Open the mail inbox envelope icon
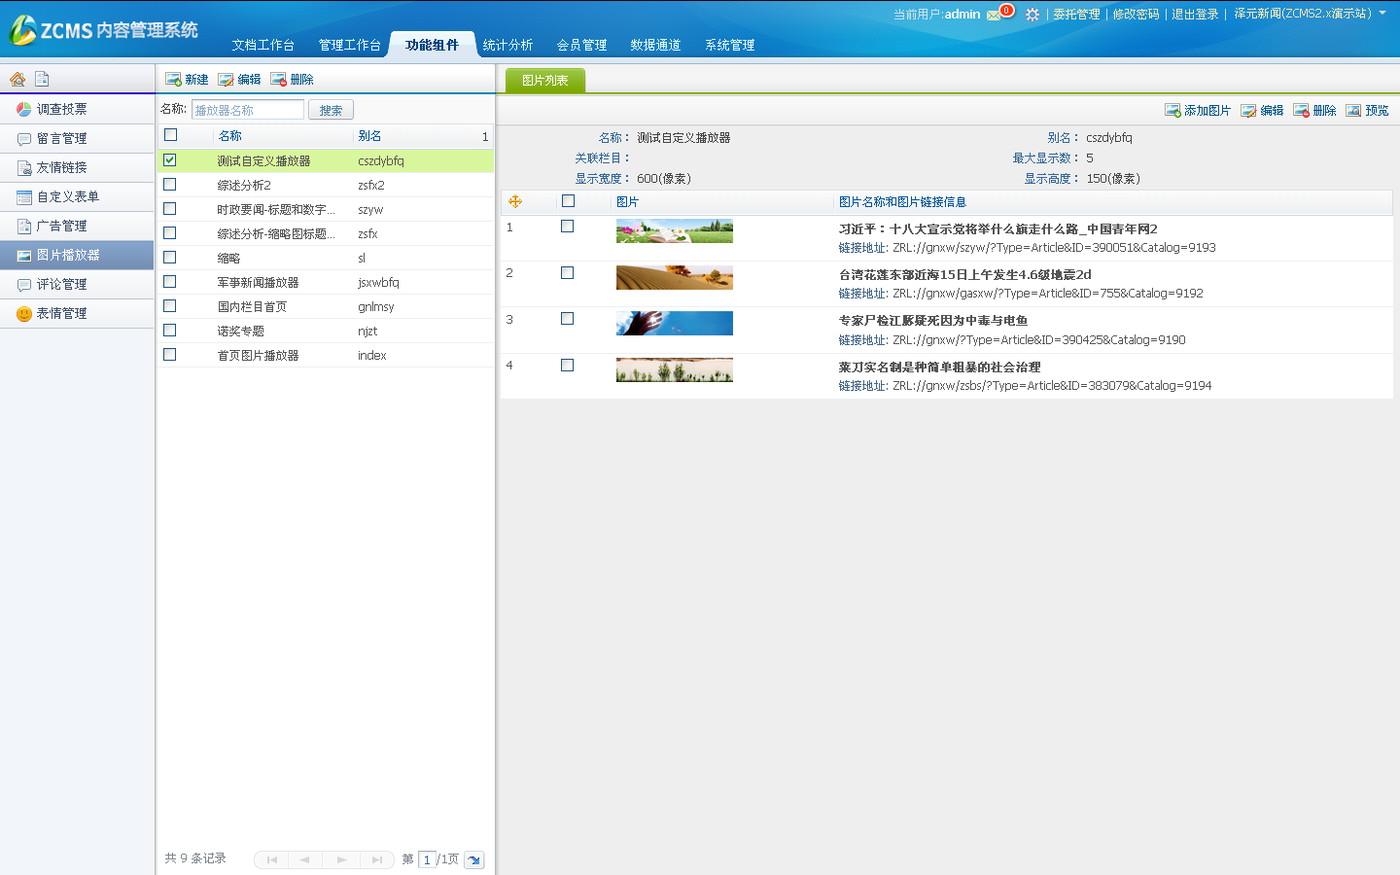Screen dimensions: 1400x875 coord(994,14)
